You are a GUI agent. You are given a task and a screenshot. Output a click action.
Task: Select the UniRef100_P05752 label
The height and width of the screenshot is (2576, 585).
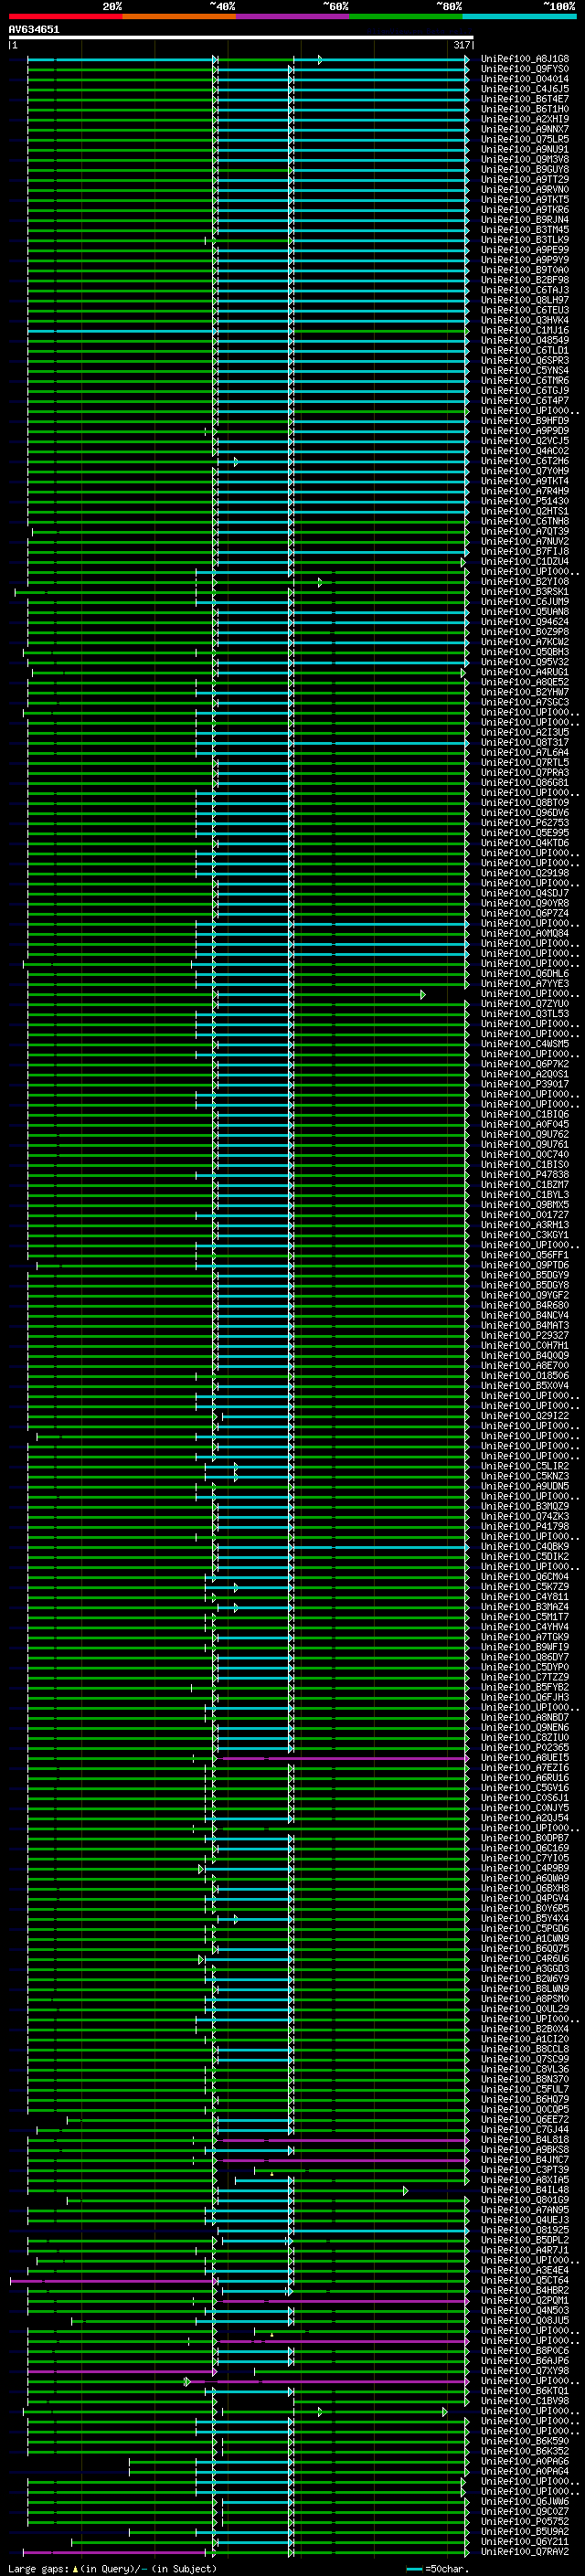pos(525,2521)
